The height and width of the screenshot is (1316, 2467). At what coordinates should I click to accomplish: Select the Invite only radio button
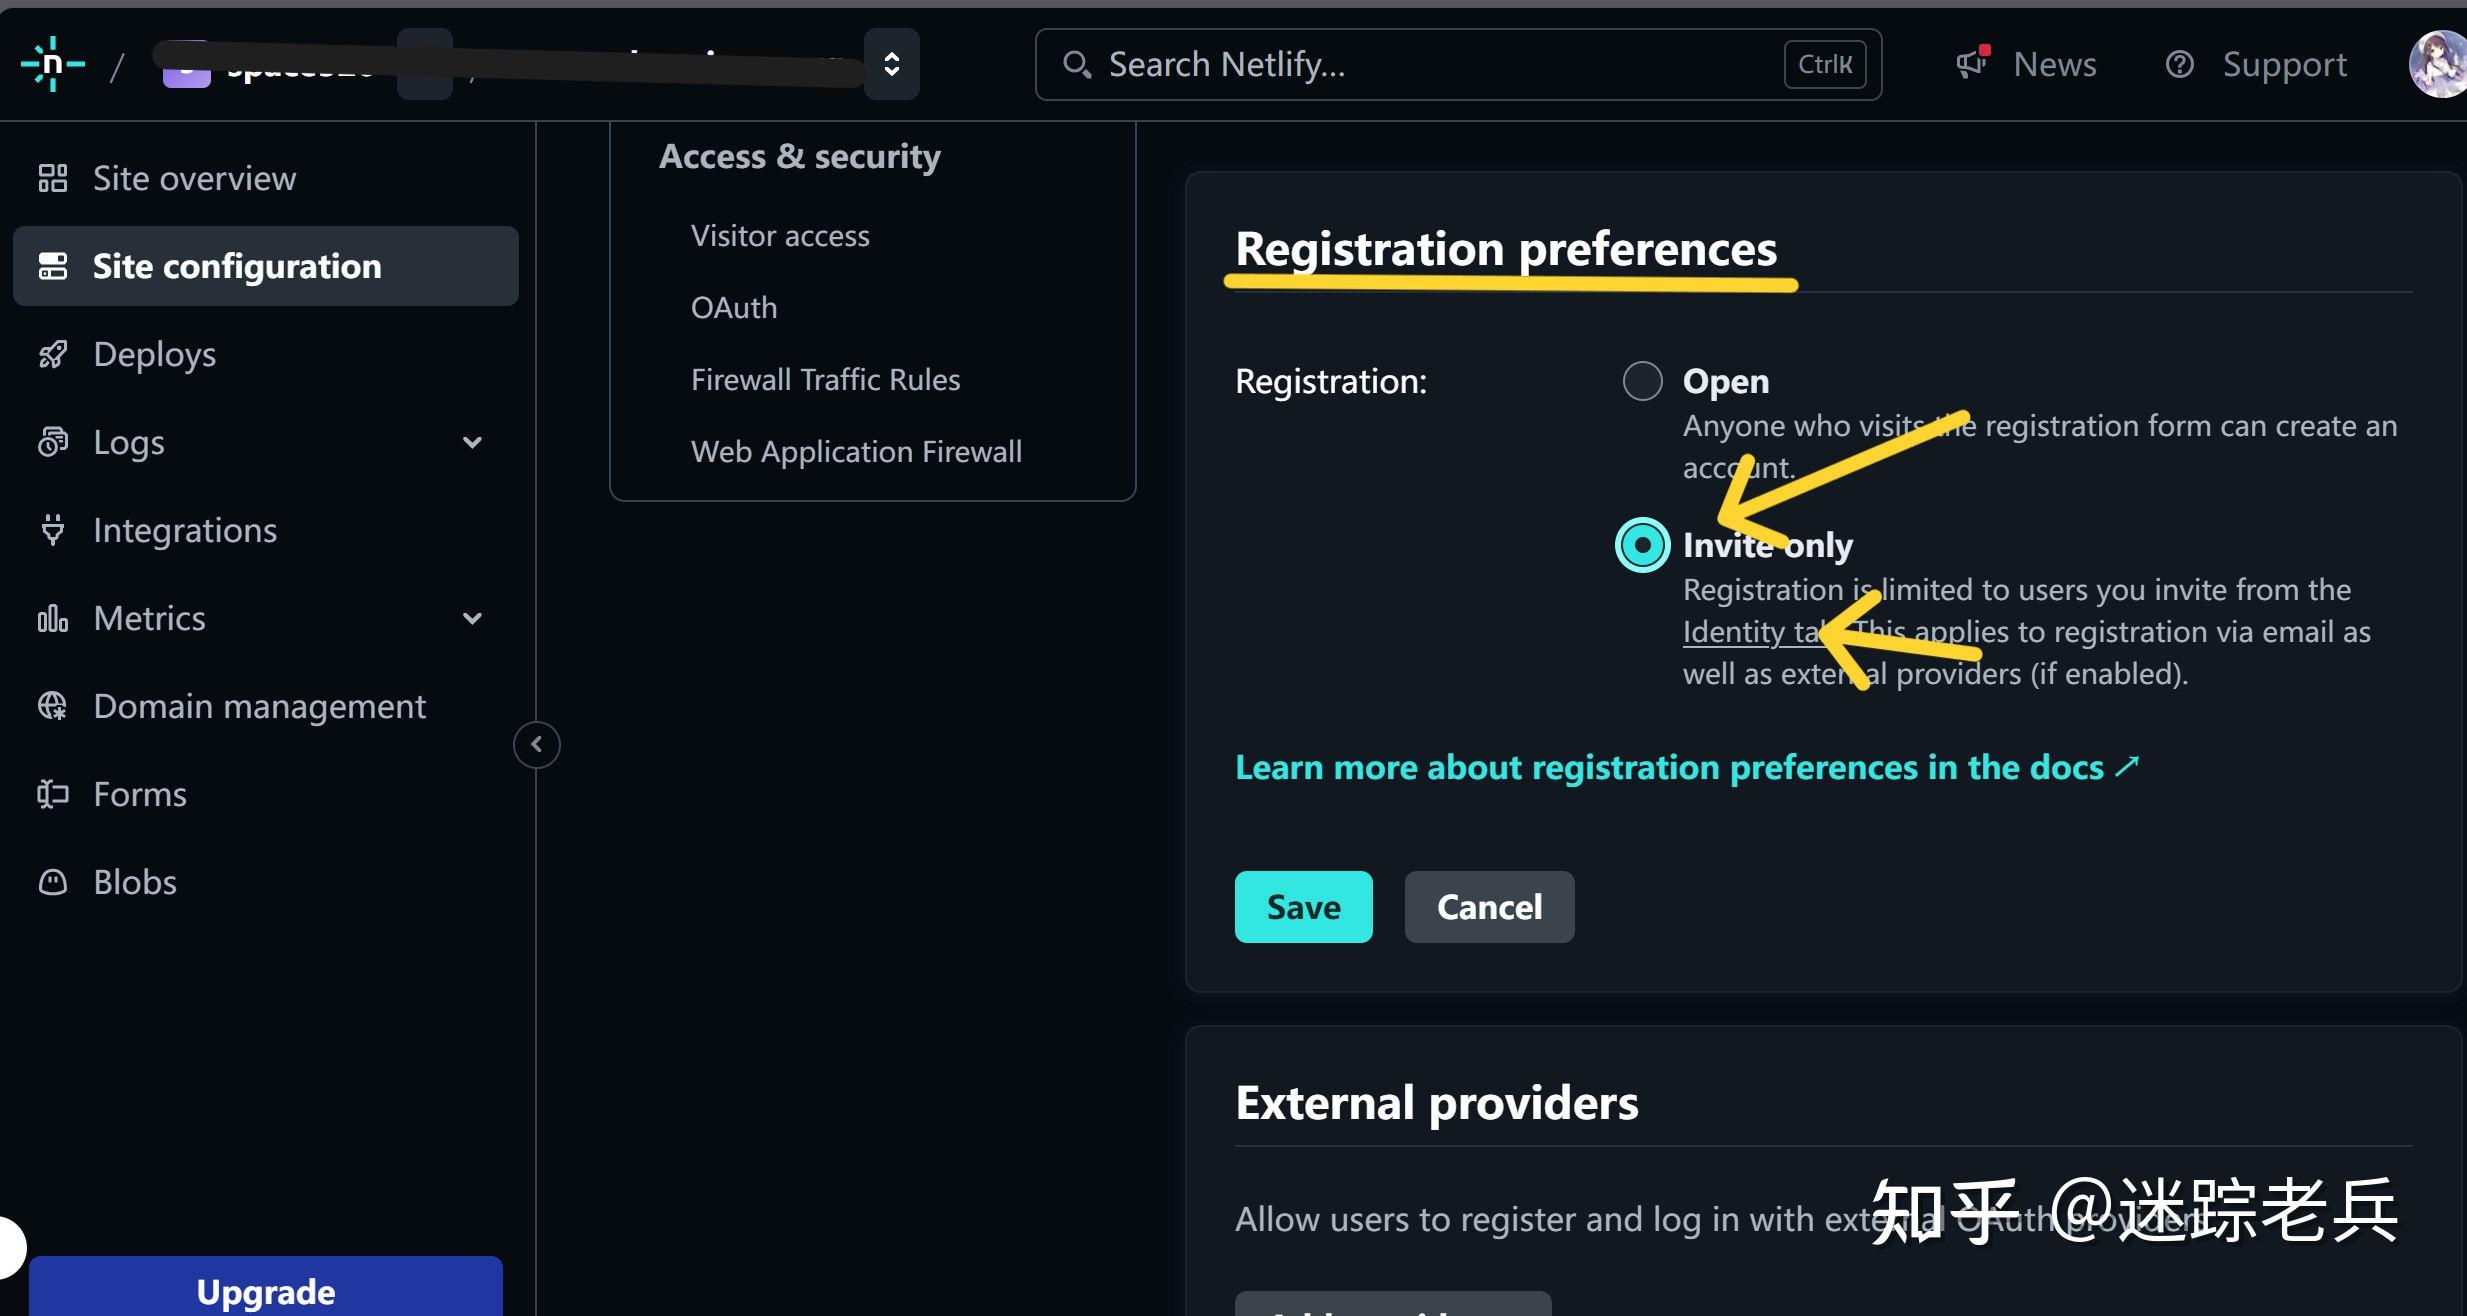coord(1642,545)
